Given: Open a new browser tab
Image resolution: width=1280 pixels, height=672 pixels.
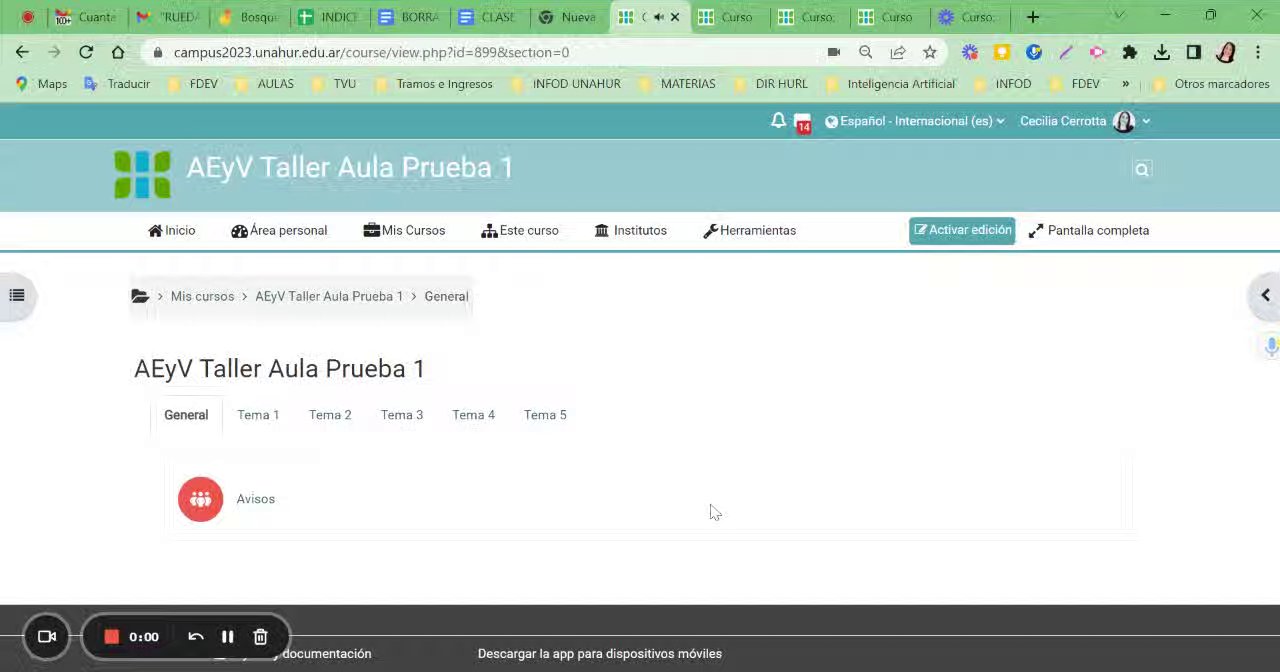Looking at the screenshot, I should click(x=1033, y=17).
